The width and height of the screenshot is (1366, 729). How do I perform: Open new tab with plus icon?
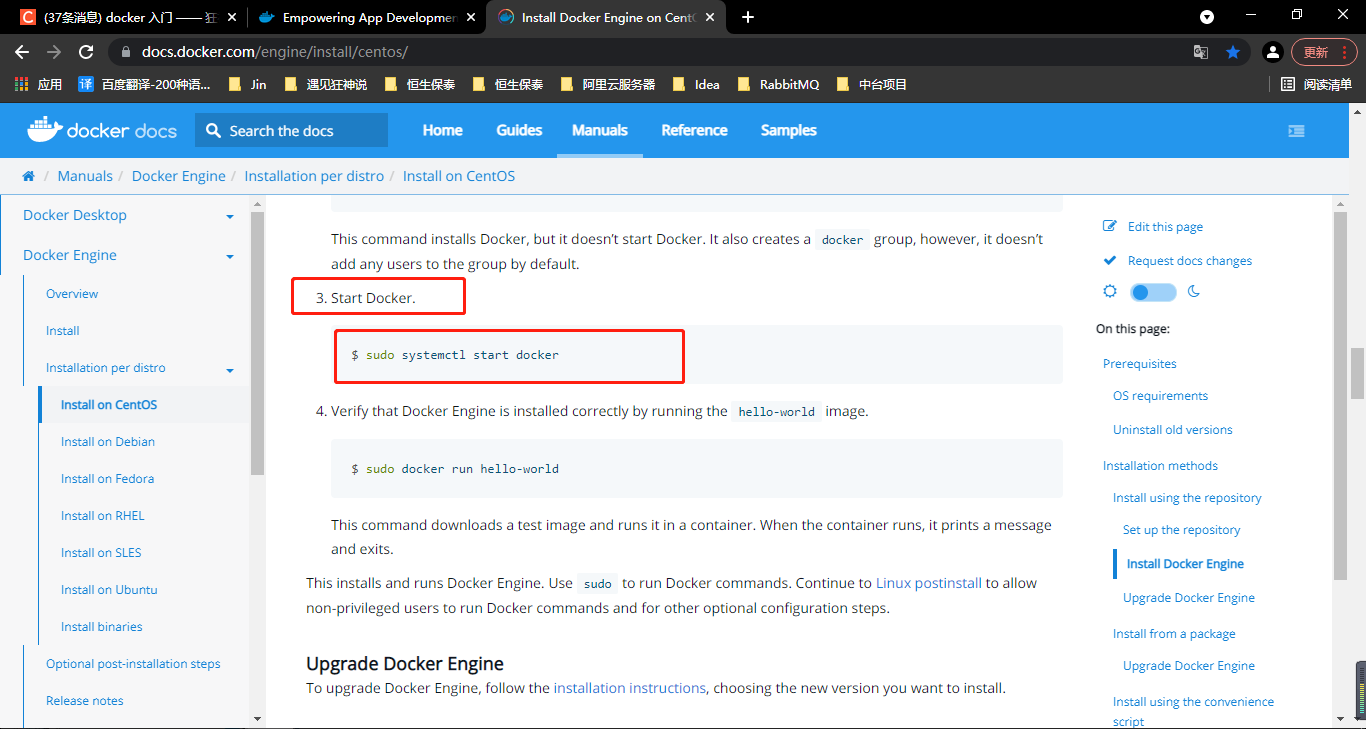748,17
